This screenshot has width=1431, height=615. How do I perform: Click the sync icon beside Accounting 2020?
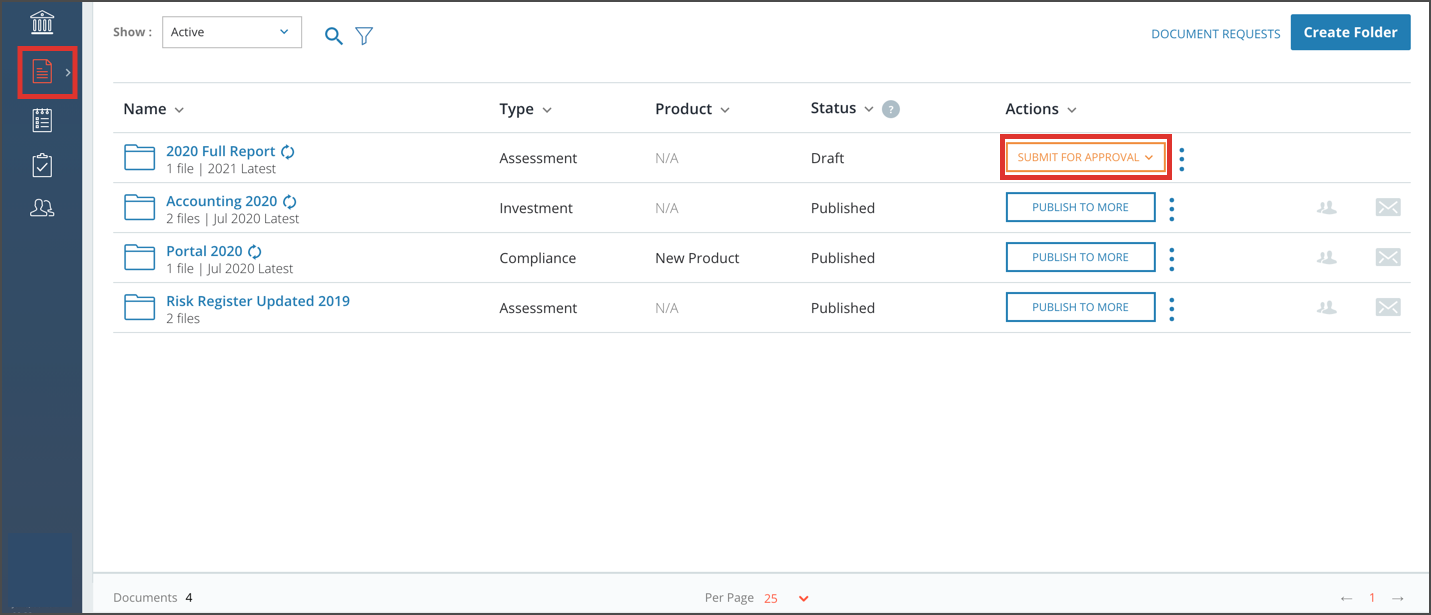[x=290, y=202]
